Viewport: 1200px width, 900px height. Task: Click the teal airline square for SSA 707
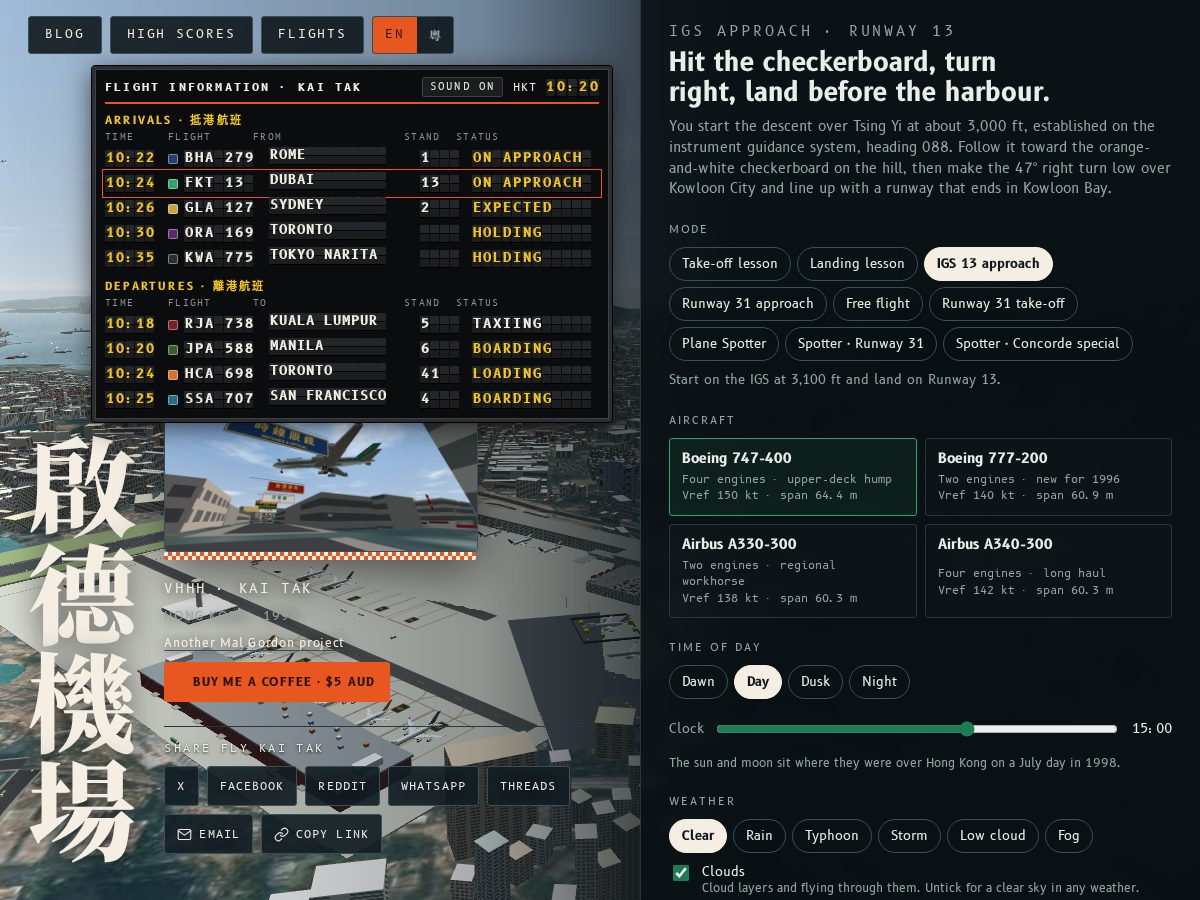pos(173,399)
